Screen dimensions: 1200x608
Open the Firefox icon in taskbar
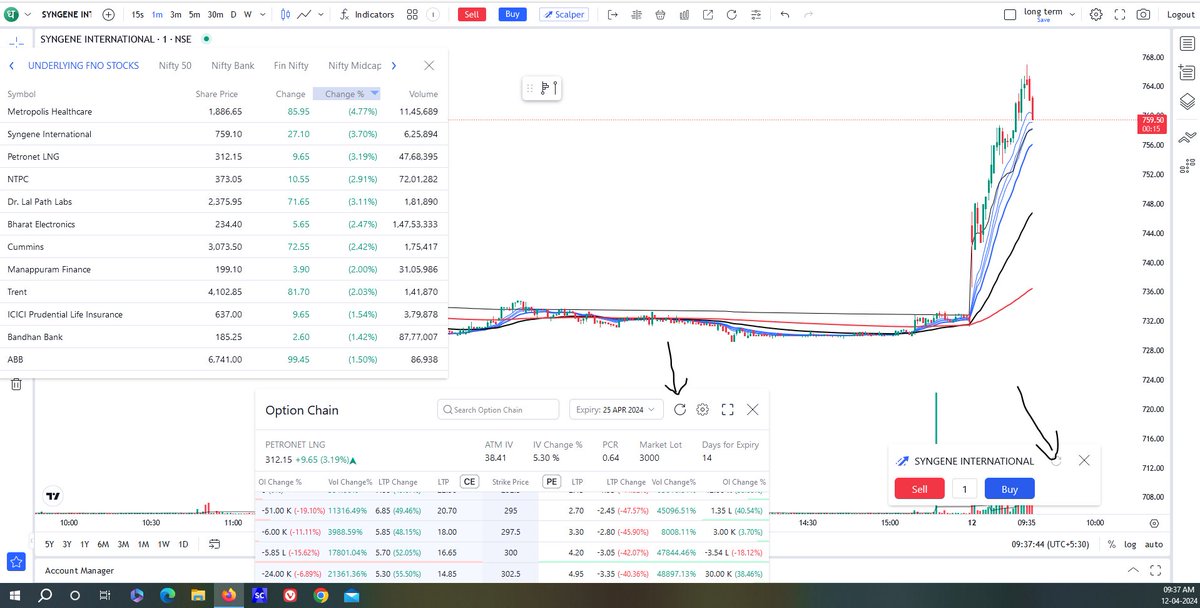[229, 596]
